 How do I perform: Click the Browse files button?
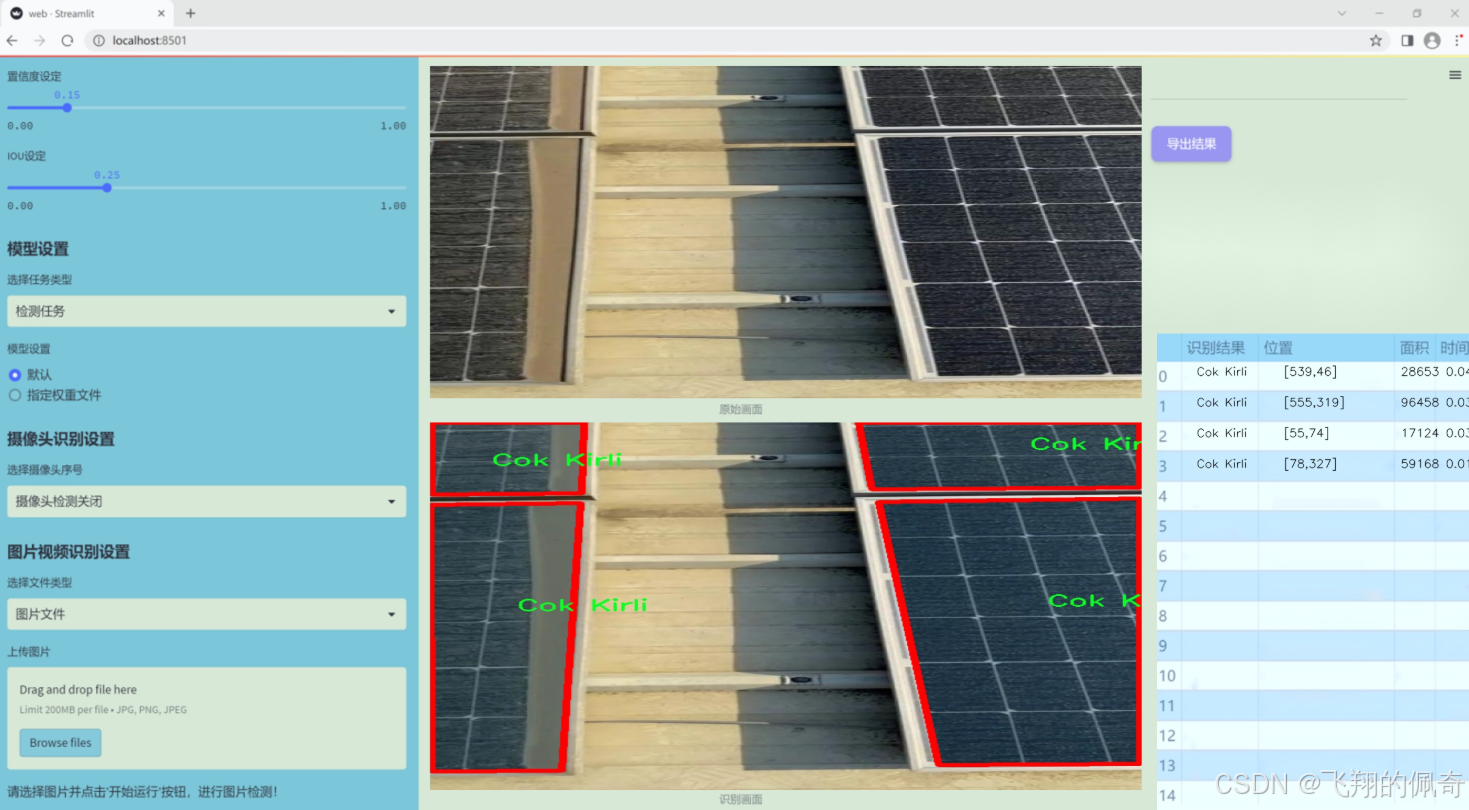[60, 743]
